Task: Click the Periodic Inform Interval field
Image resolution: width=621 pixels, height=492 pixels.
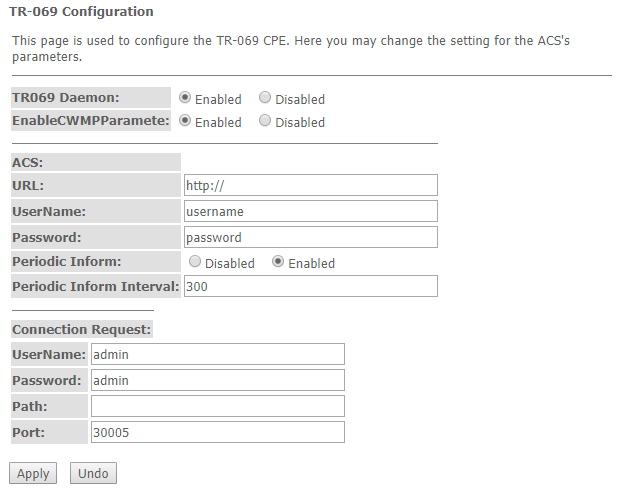Action: tap(311, 286)
